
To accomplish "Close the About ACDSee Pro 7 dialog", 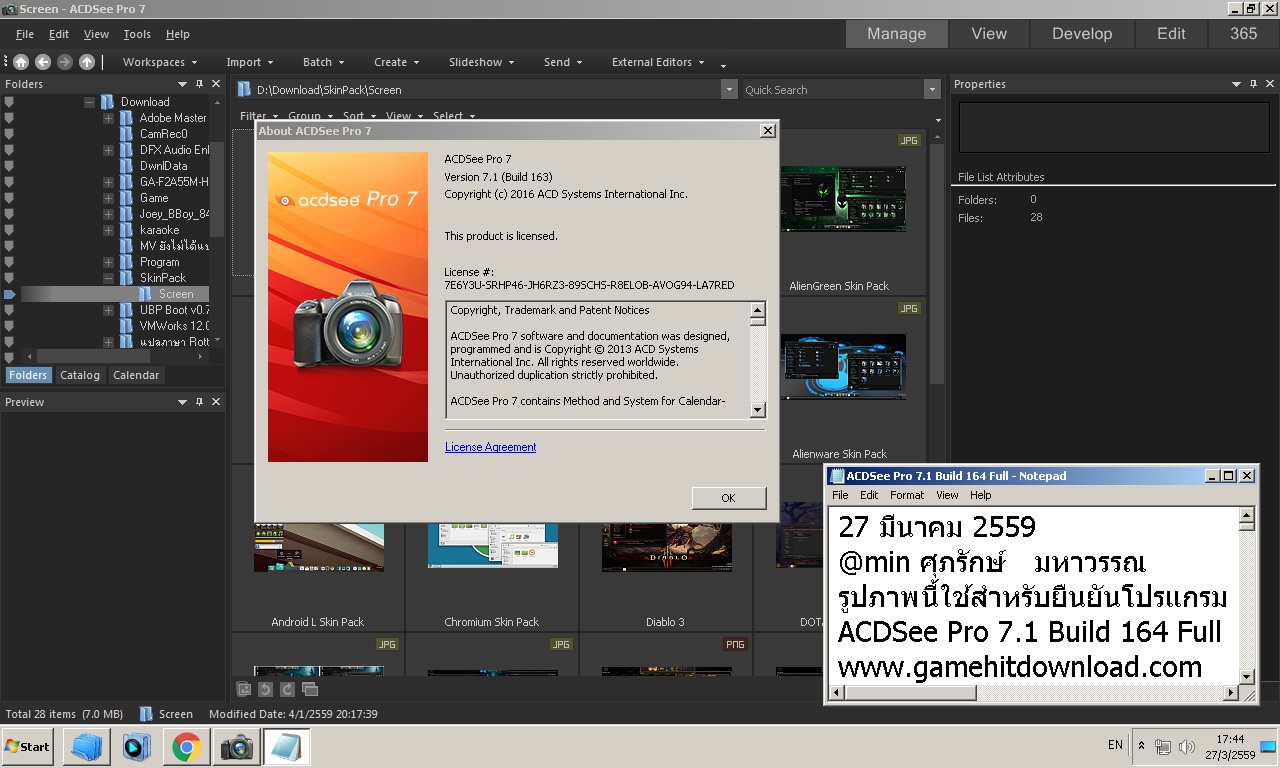I will (x=767, y=130).
